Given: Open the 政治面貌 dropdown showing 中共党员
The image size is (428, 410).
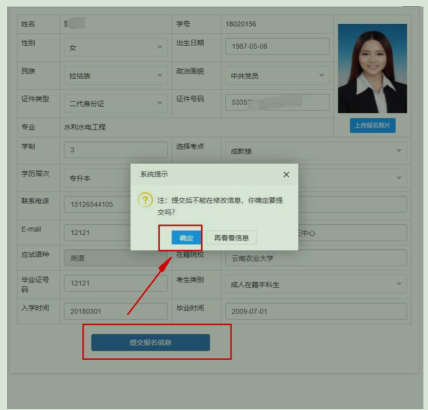Looking at the screenshot, I should pyautogui.click(x=277, y=75).
